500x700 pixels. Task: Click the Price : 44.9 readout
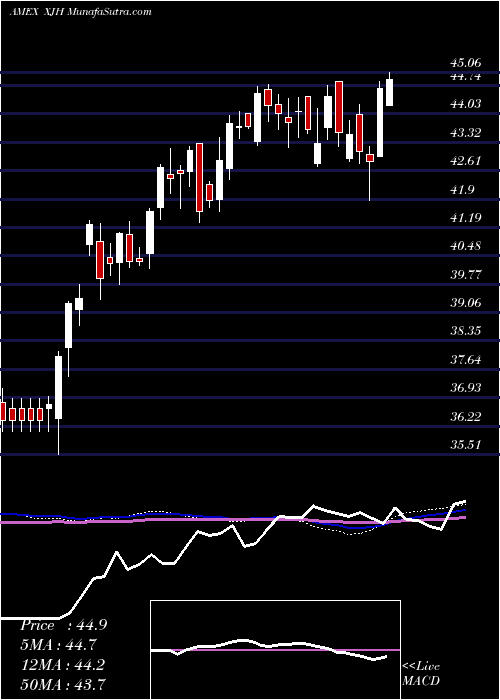pyautogui.click(x=63, y=625)
